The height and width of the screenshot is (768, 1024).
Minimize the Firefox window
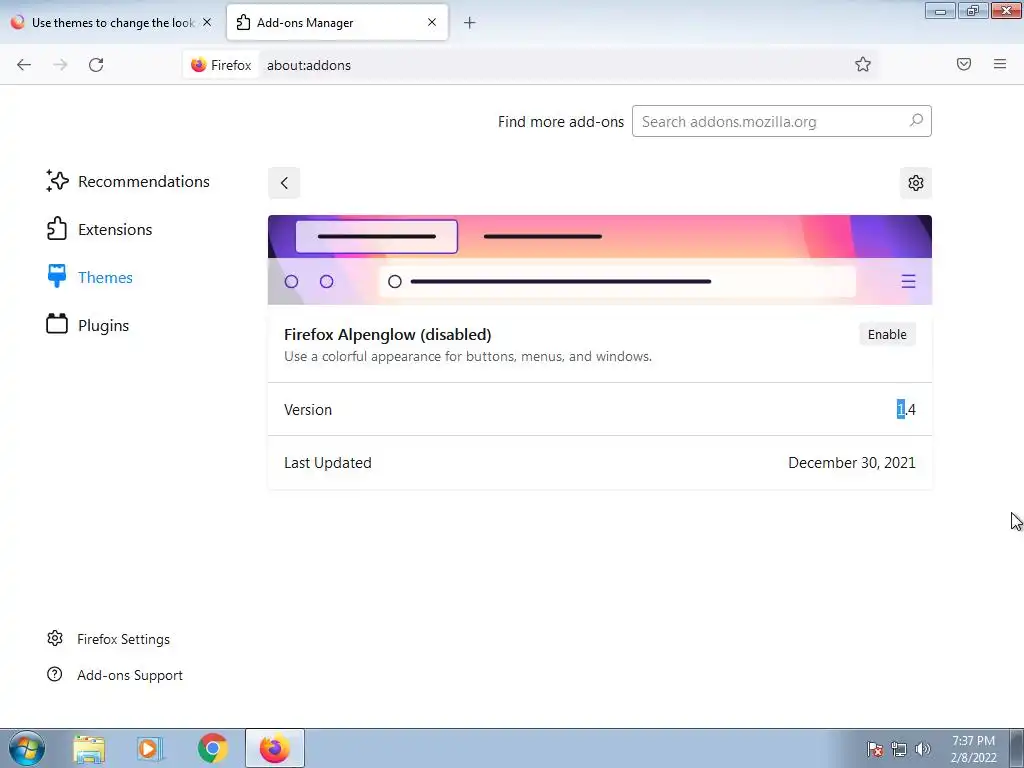tap(940, 10)
